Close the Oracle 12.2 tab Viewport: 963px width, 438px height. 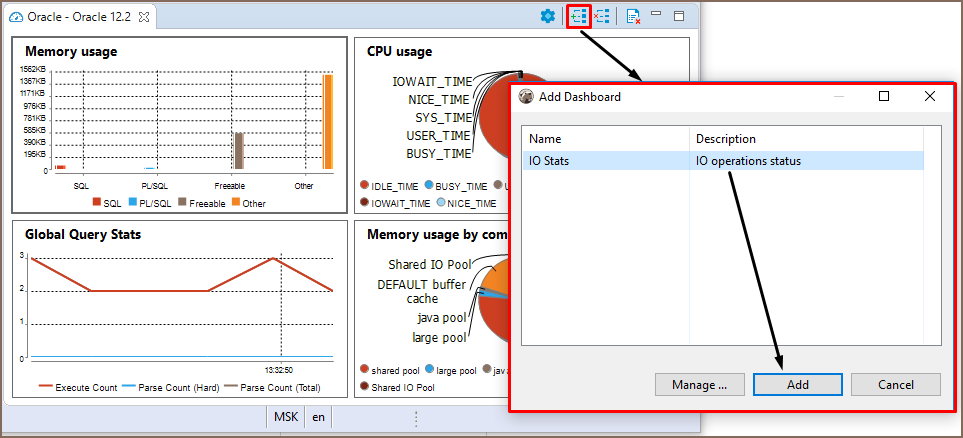coord(144,18)
